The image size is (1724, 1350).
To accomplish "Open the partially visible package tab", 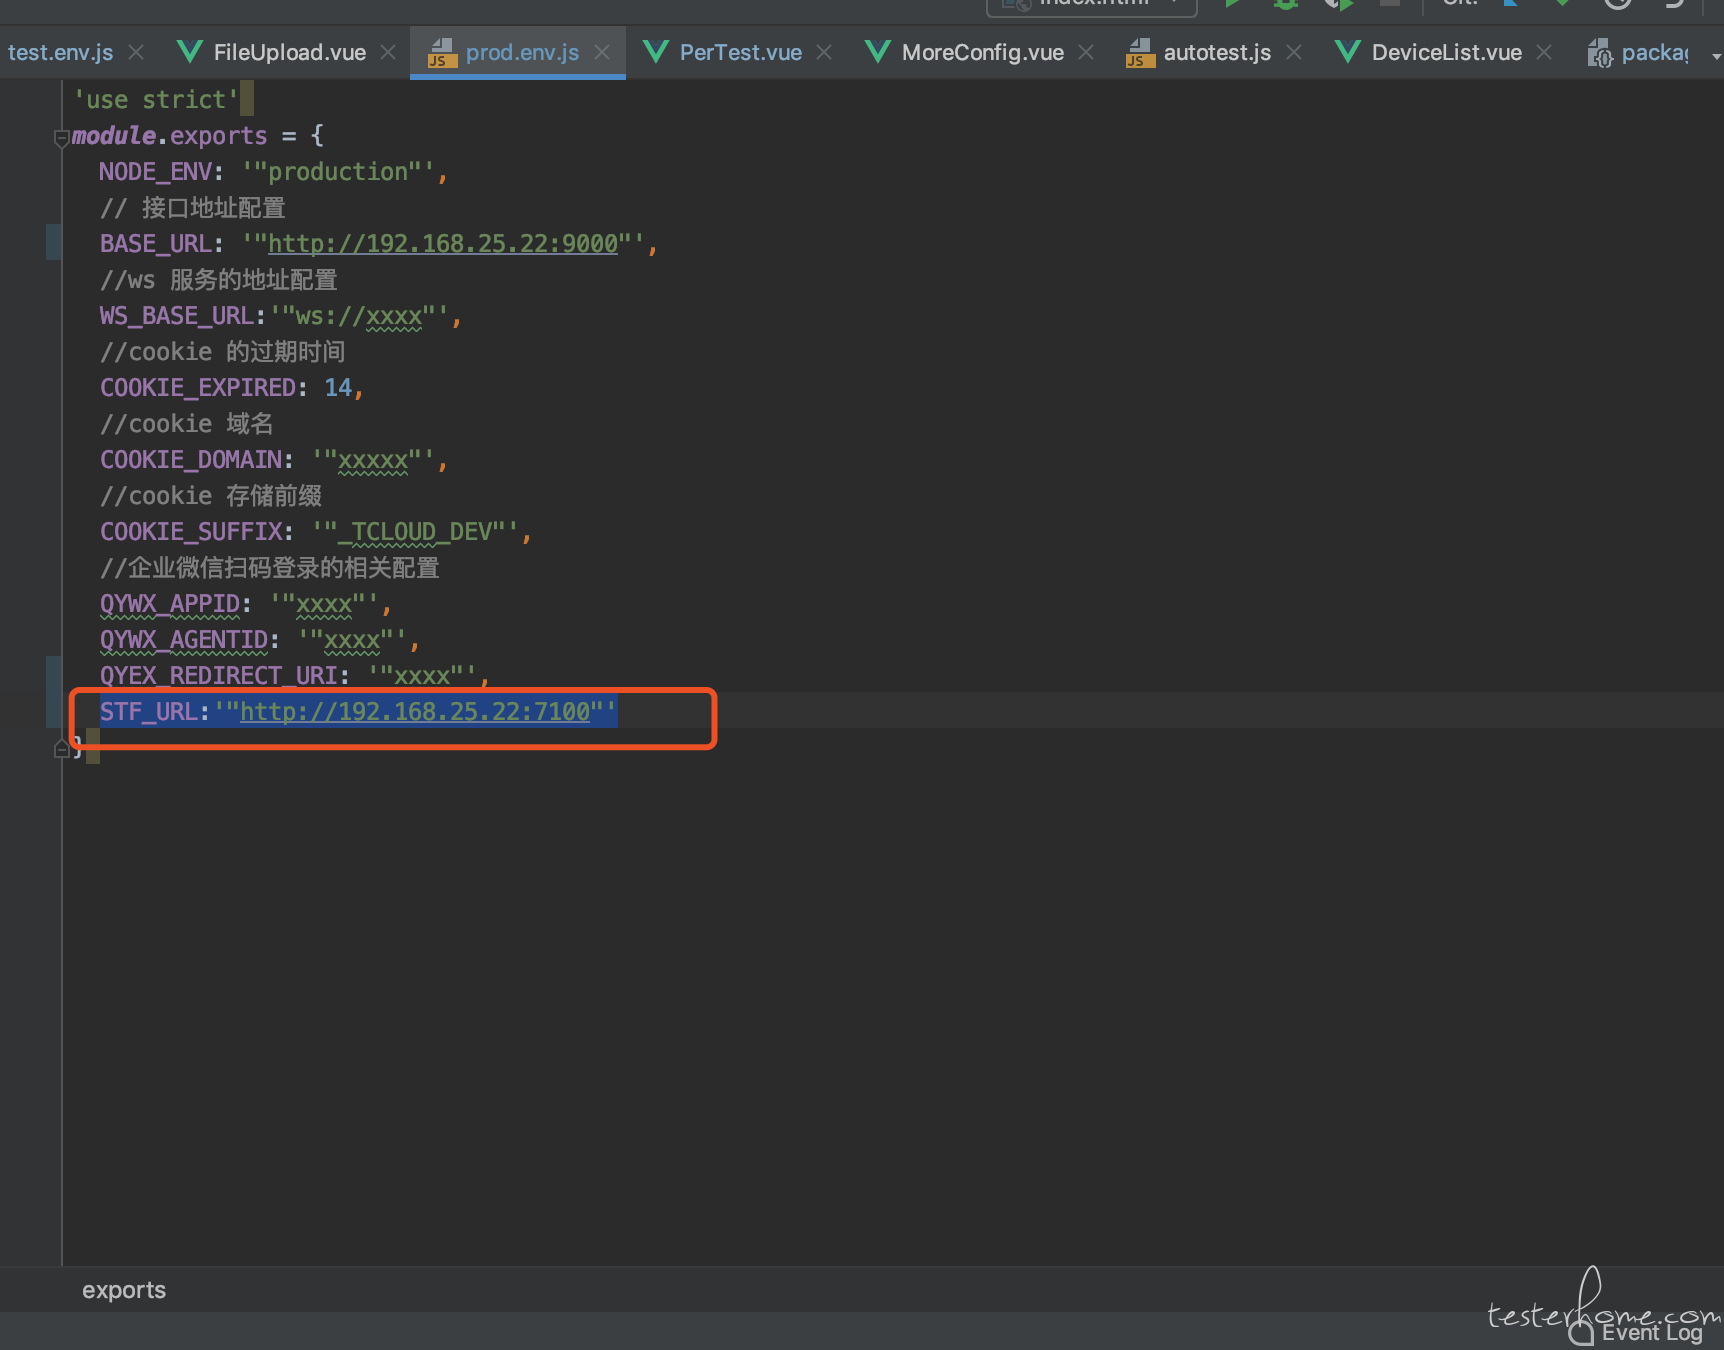I will [x=1640, y=52].
